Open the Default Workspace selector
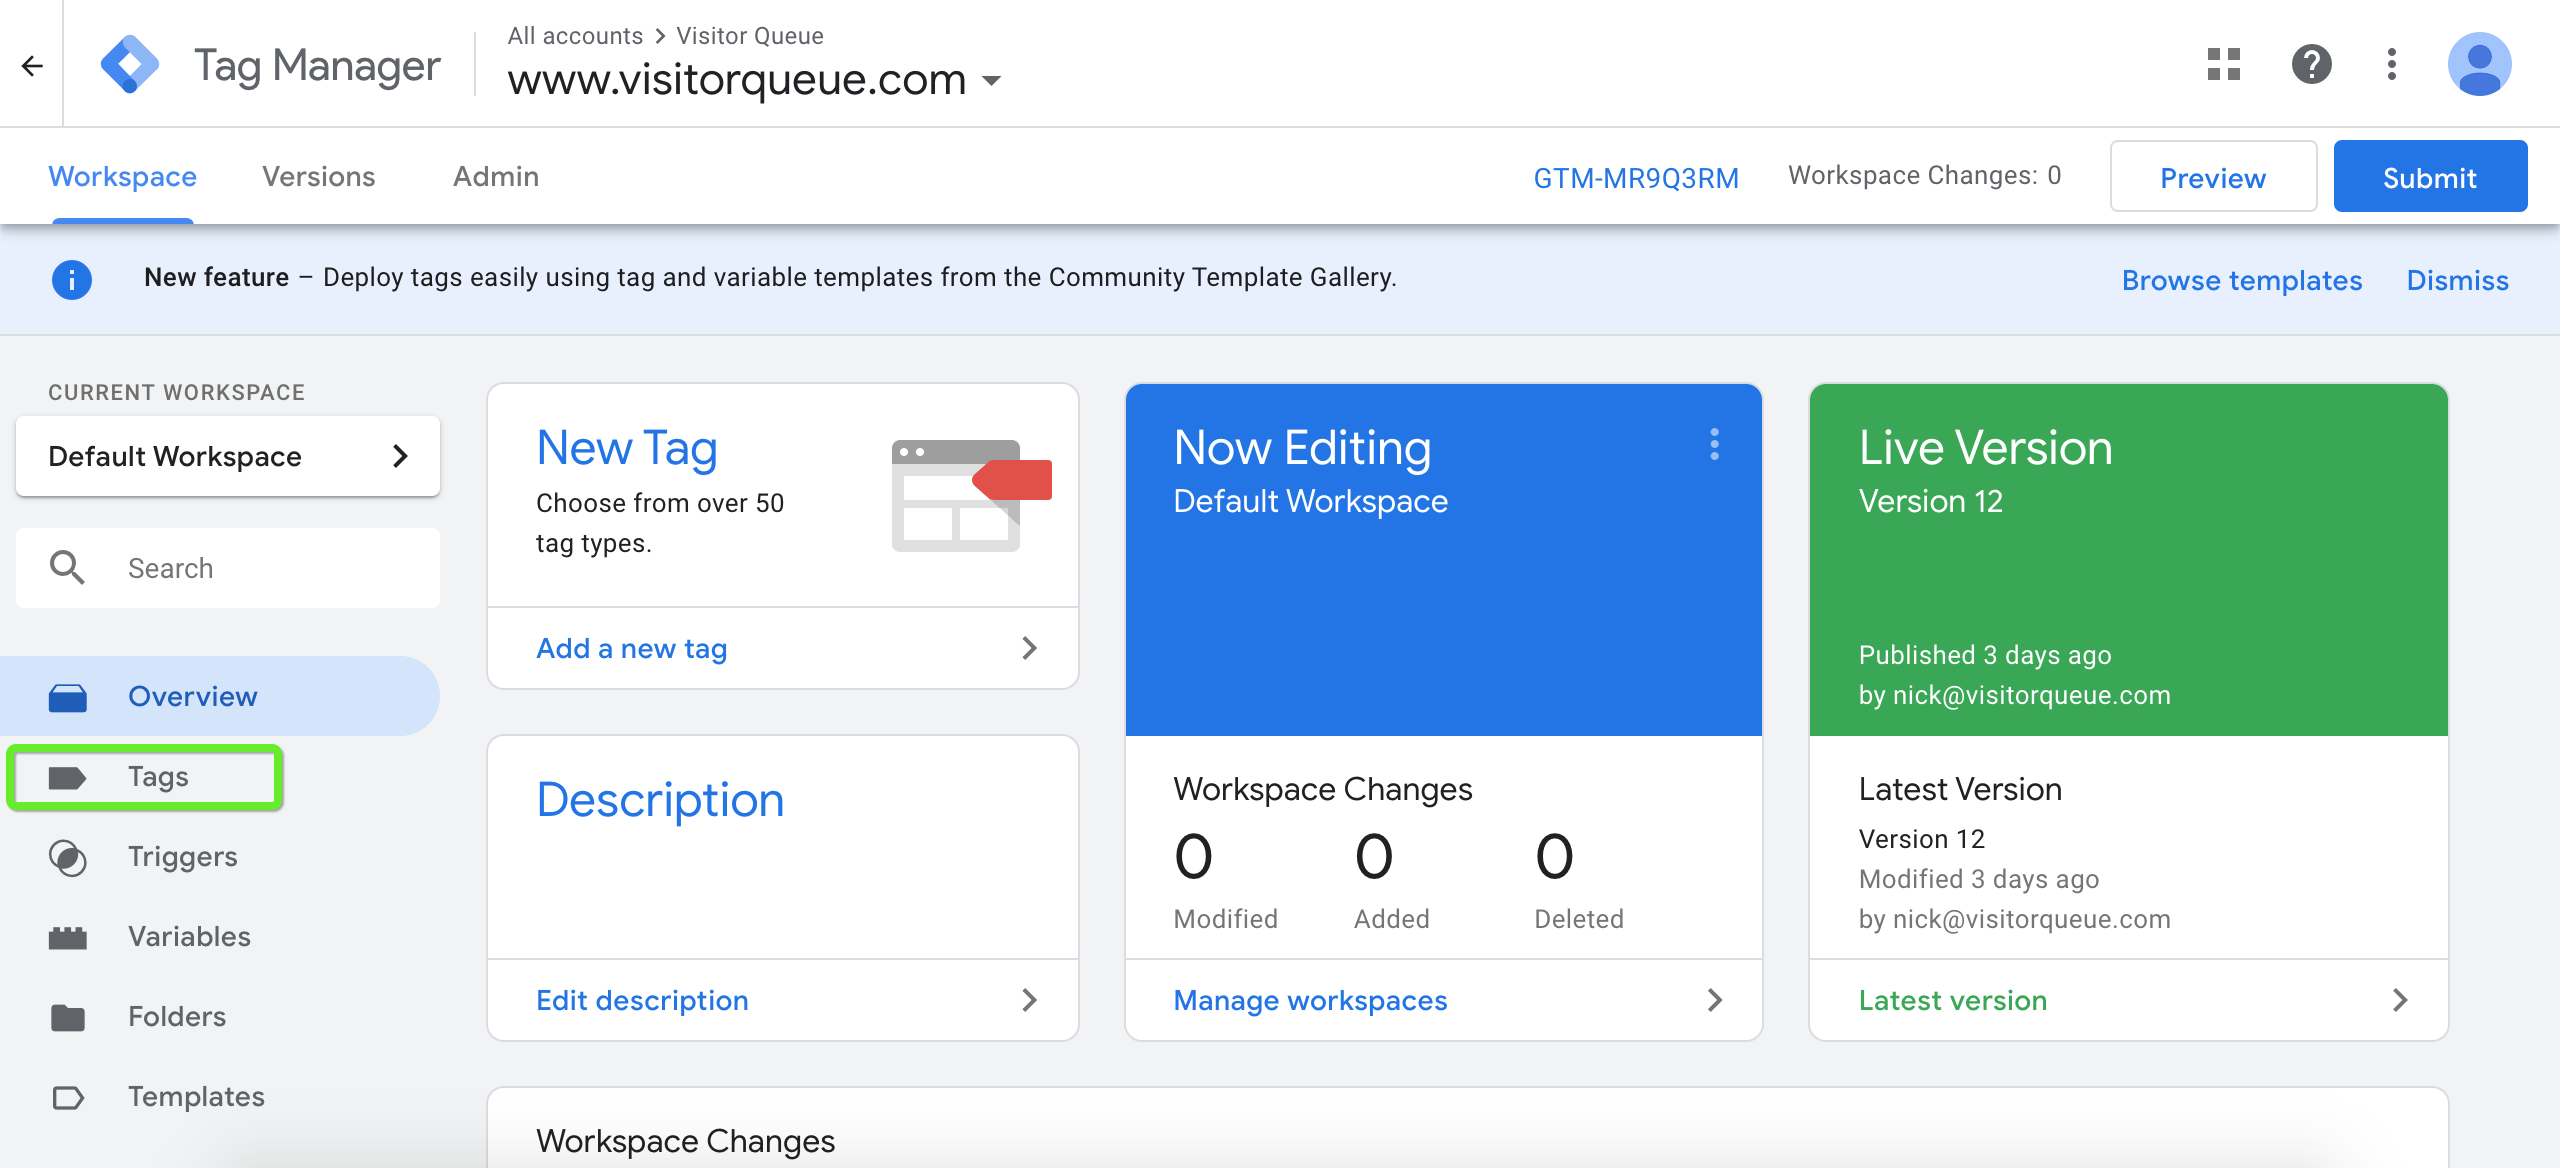 [x=228, y=456]
